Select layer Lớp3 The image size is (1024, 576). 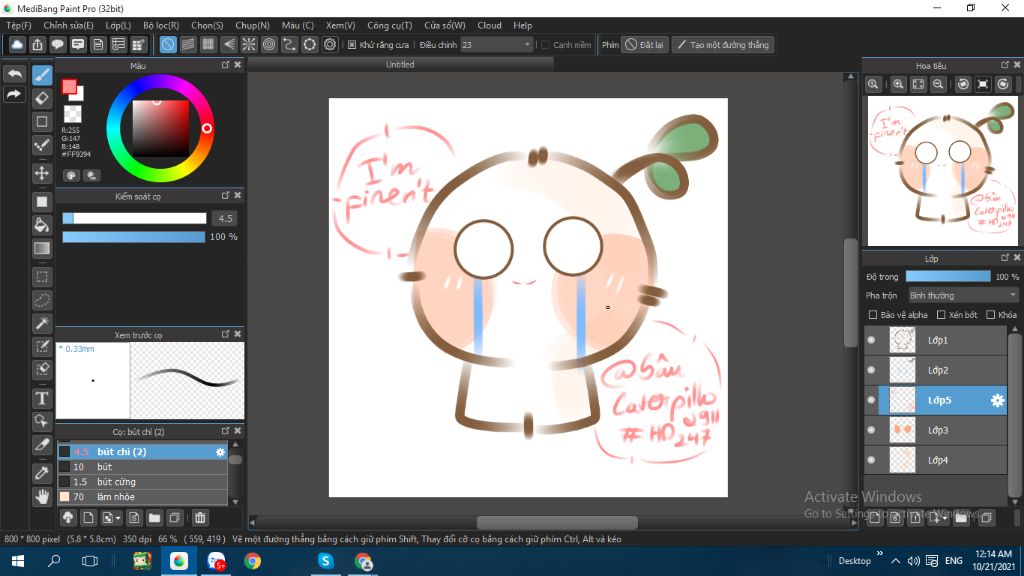click(x=938, y=430)
